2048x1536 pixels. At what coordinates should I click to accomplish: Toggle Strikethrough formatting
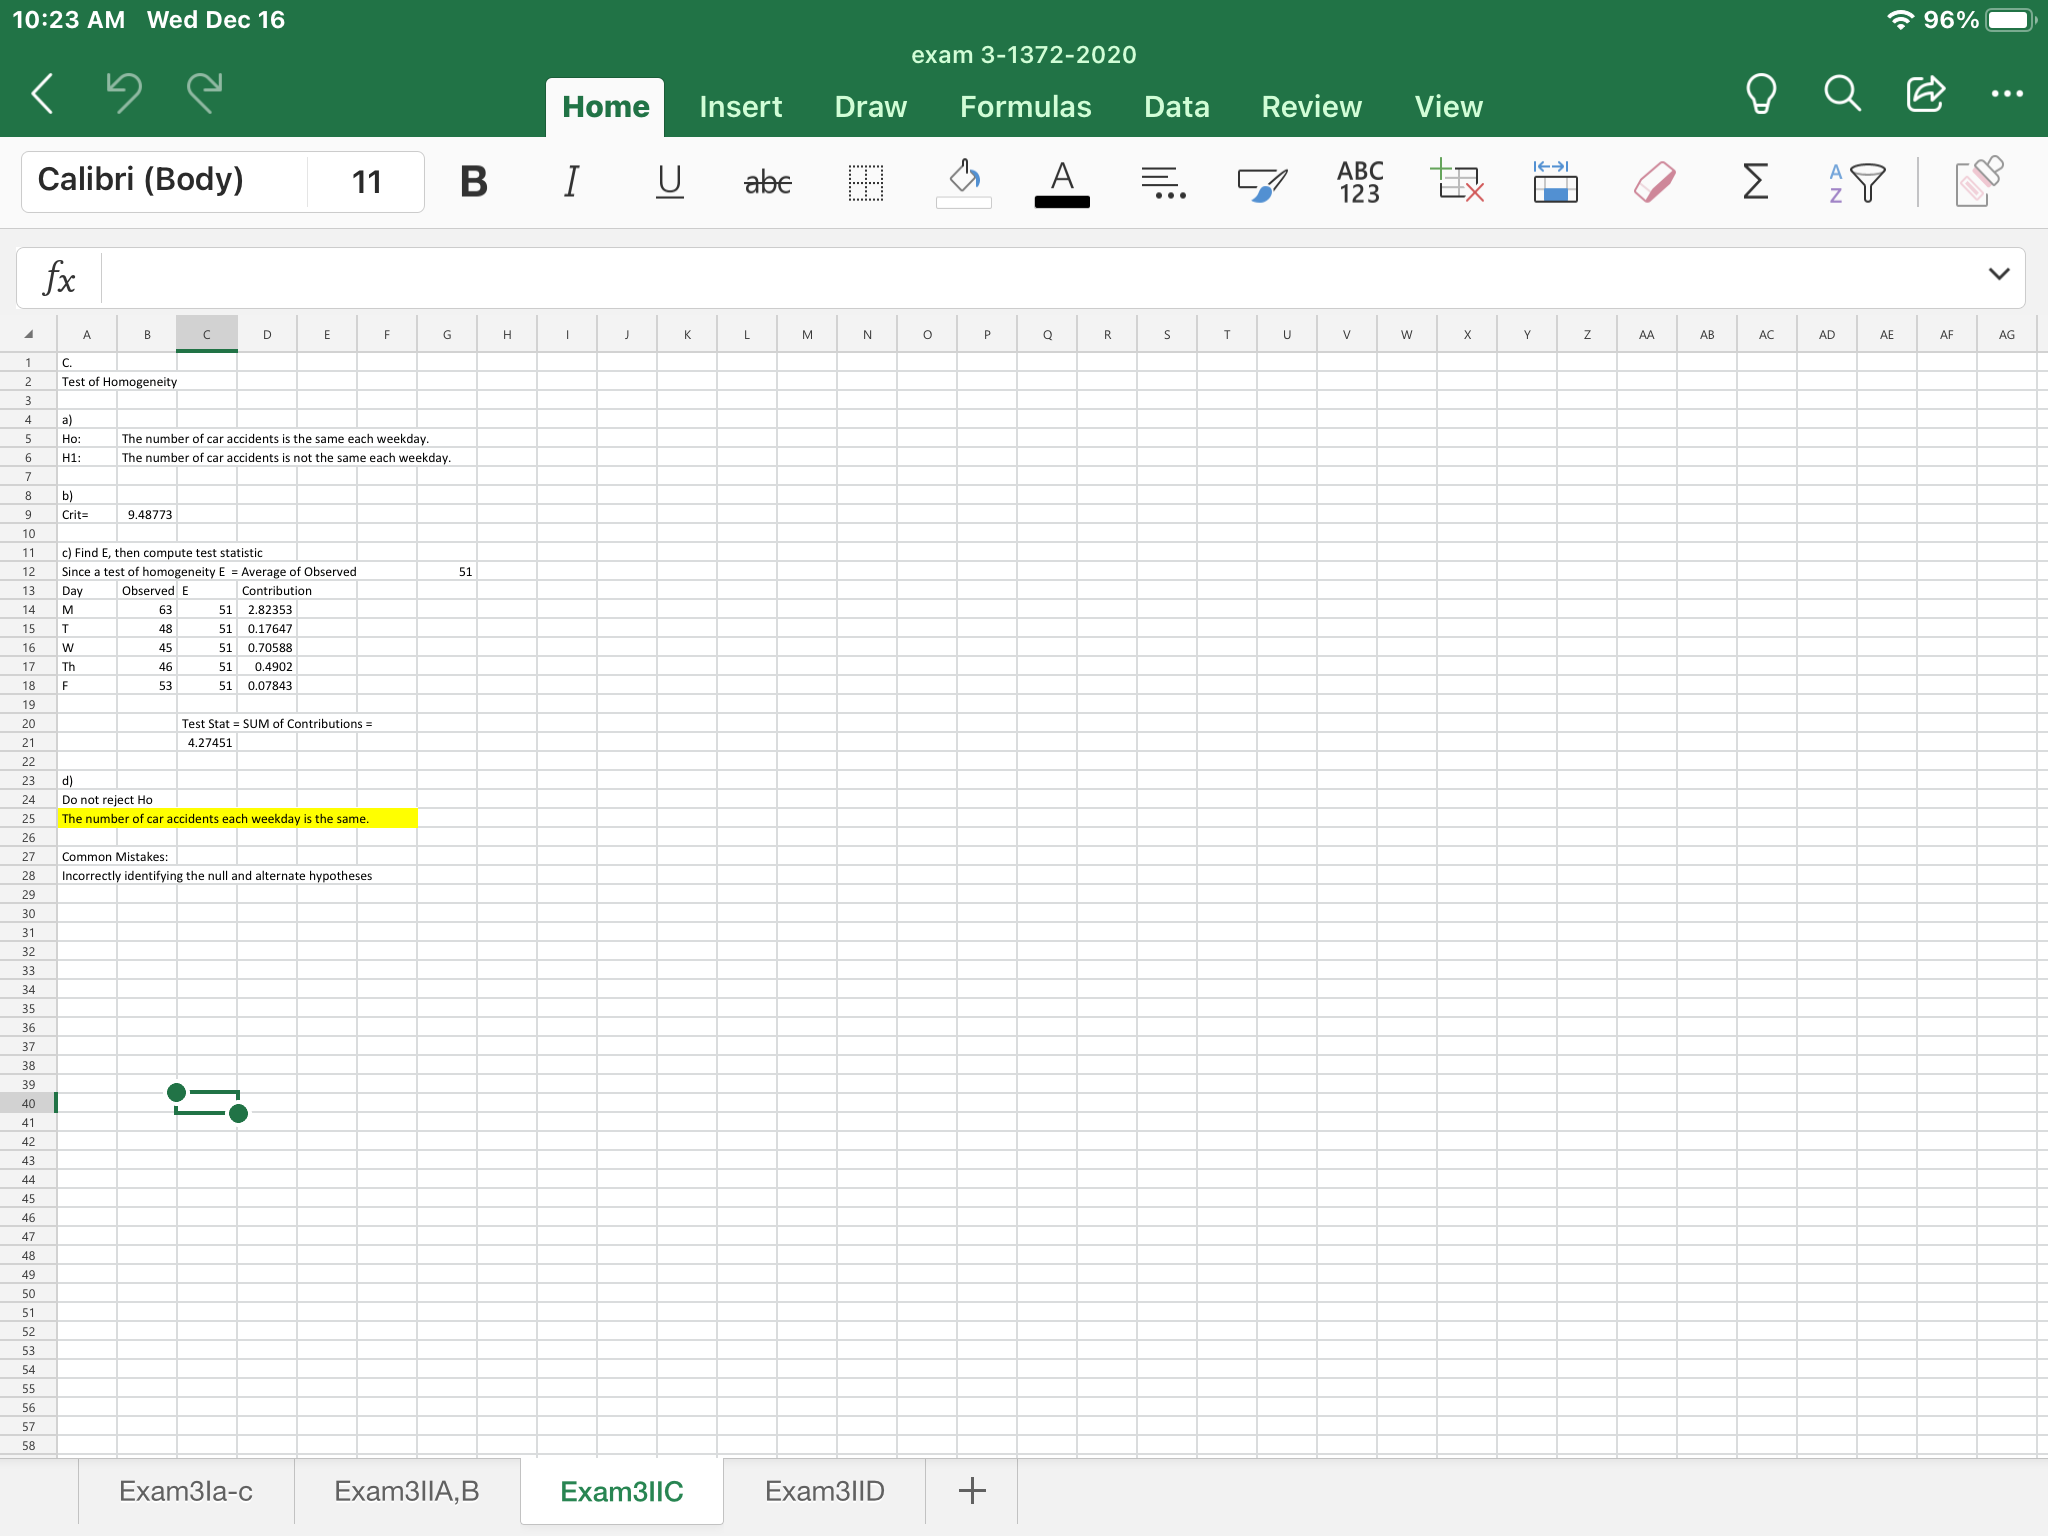(767, 182)
